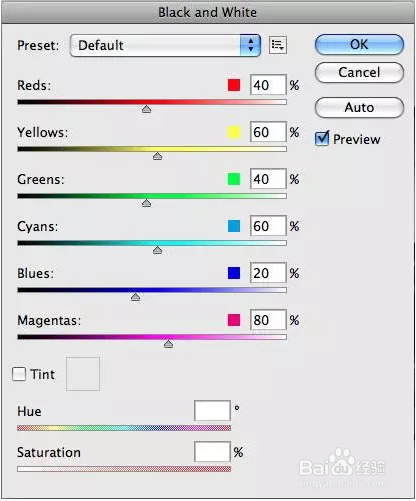The image size is (416, 501).
Task: Enable the Tint checkbox
Action: [x=19, y=374]
